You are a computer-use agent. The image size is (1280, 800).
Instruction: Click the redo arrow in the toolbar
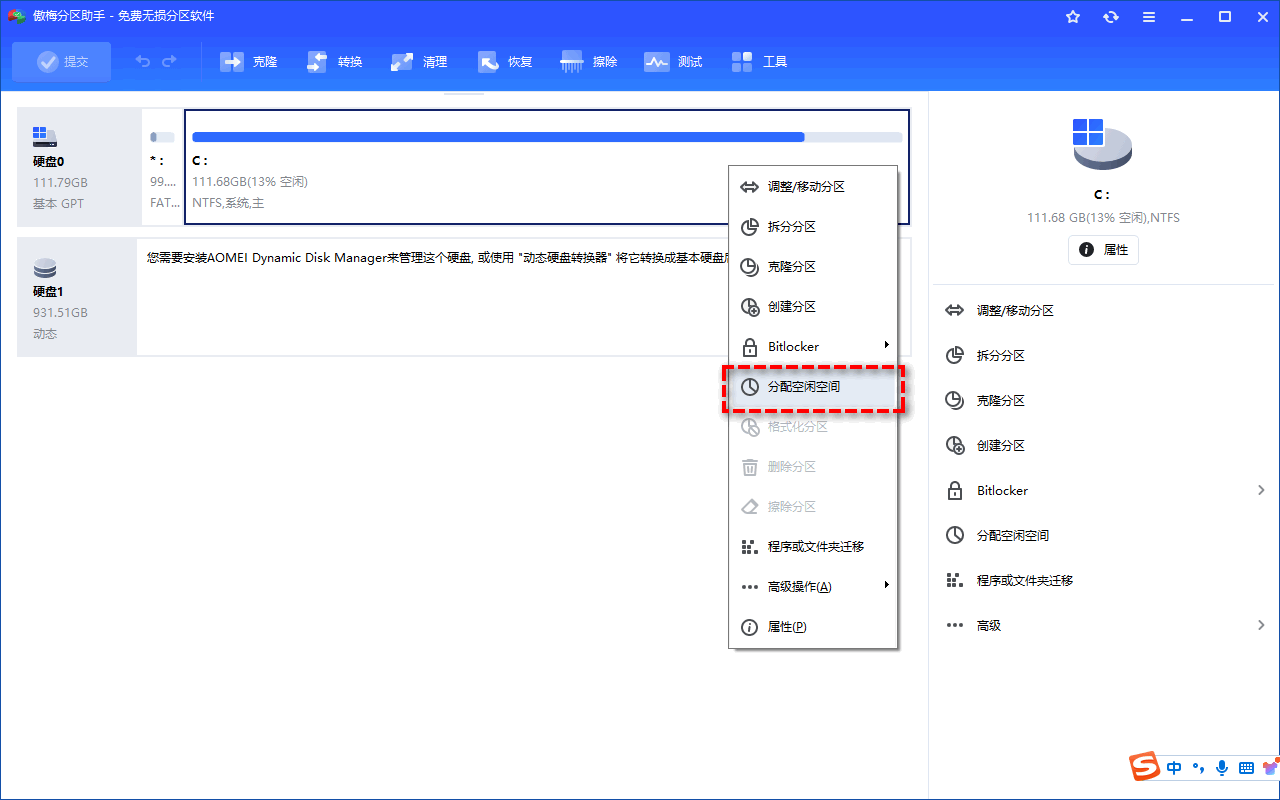(169, 62)
